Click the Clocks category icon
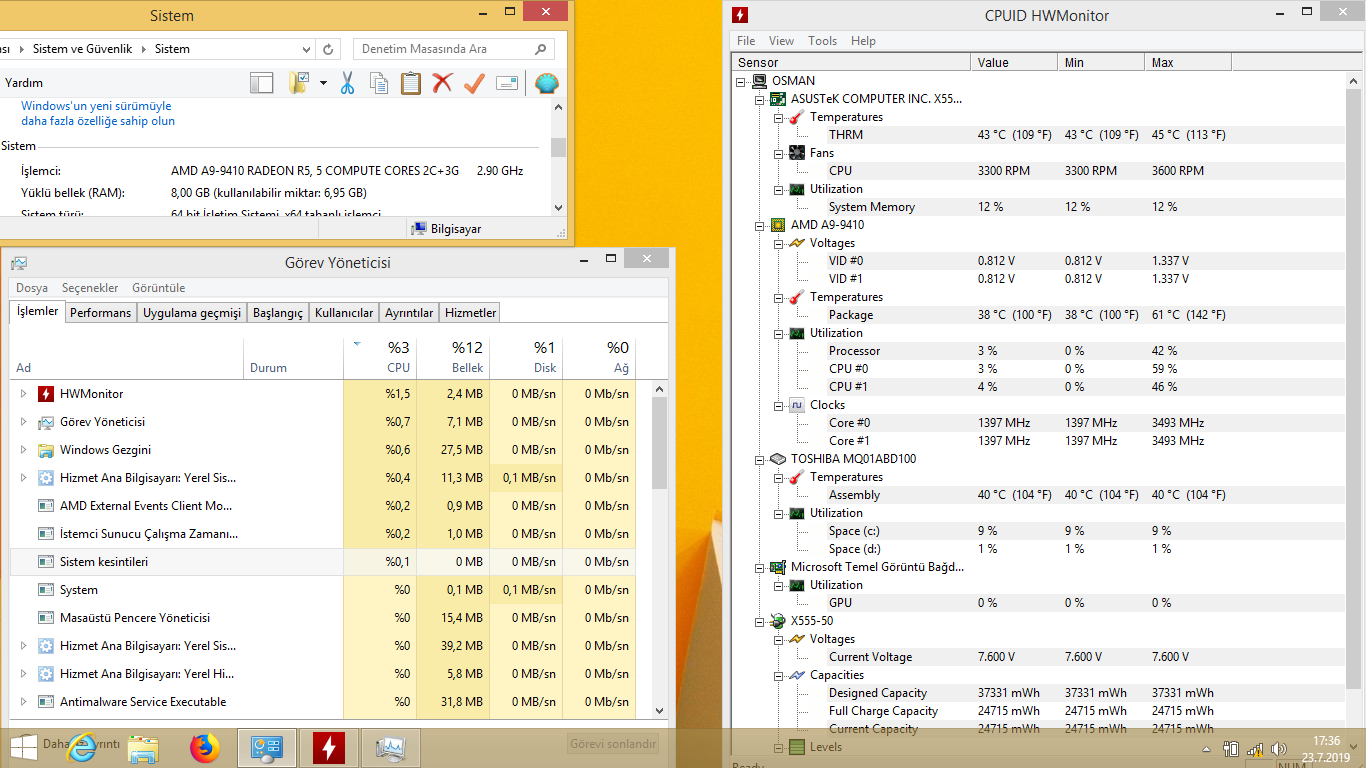 (797, 405)
